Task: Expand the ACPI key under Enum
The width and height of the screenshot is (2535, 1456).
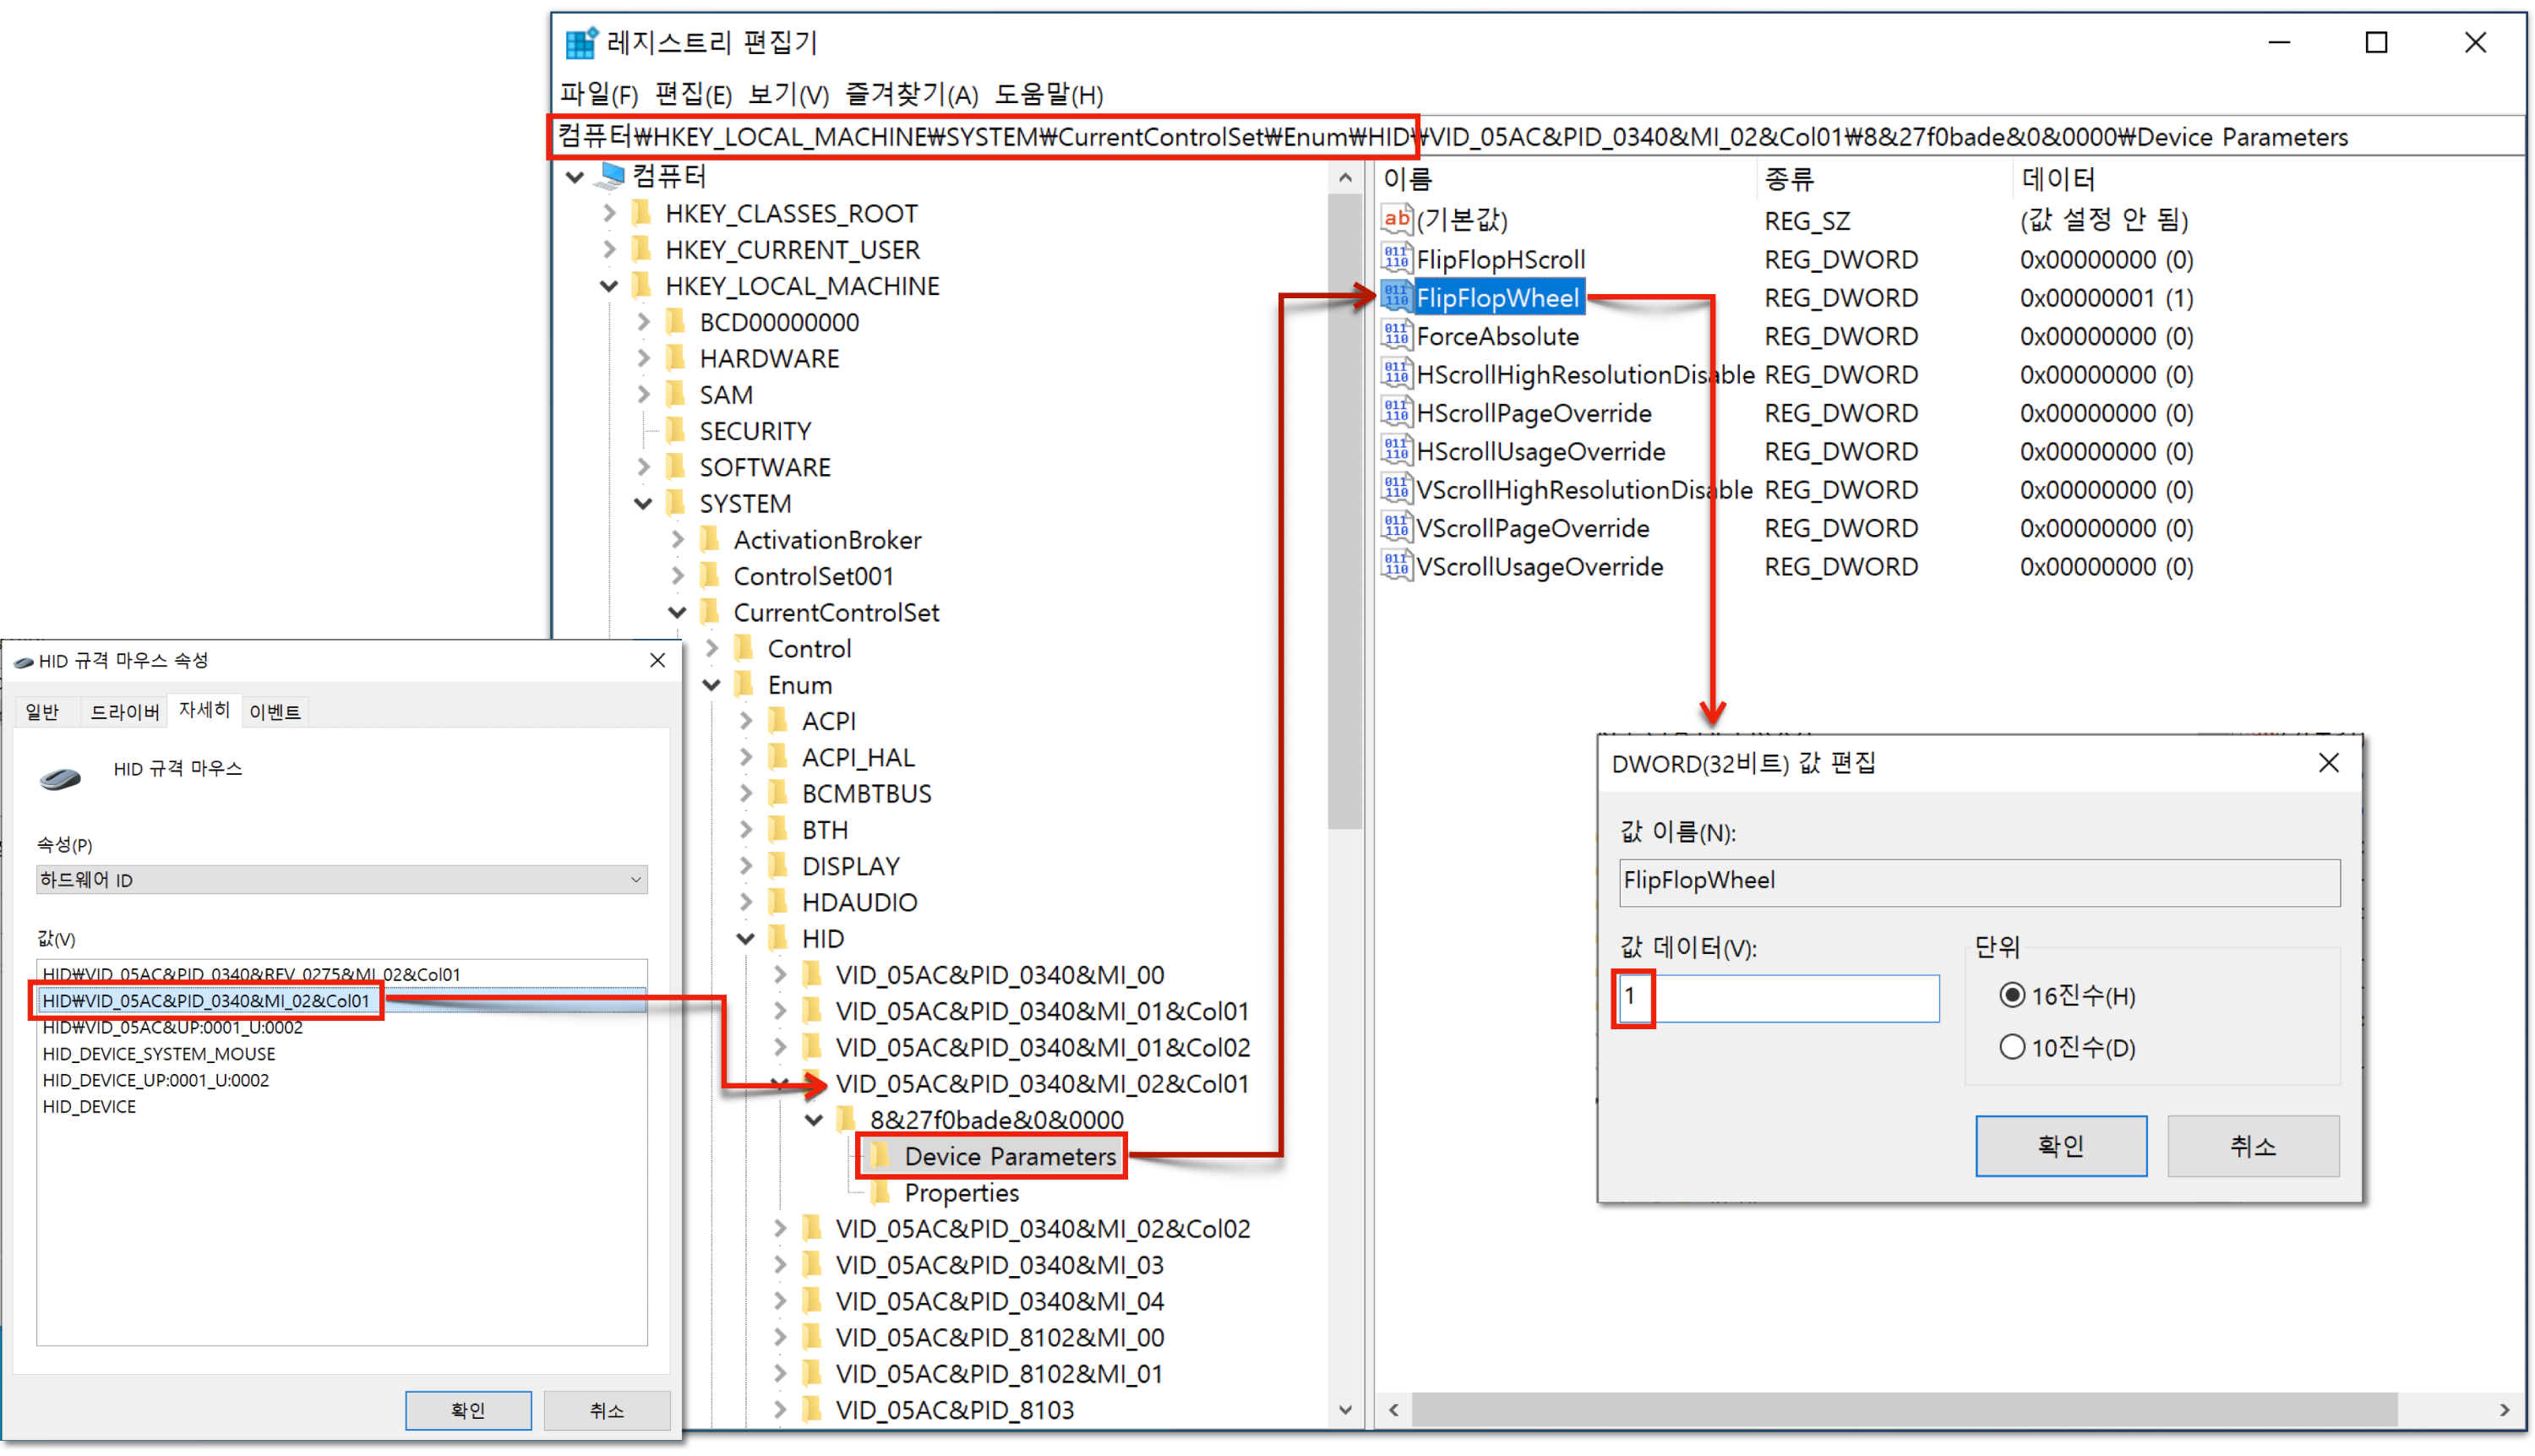Action: click(x=746, y=721)
